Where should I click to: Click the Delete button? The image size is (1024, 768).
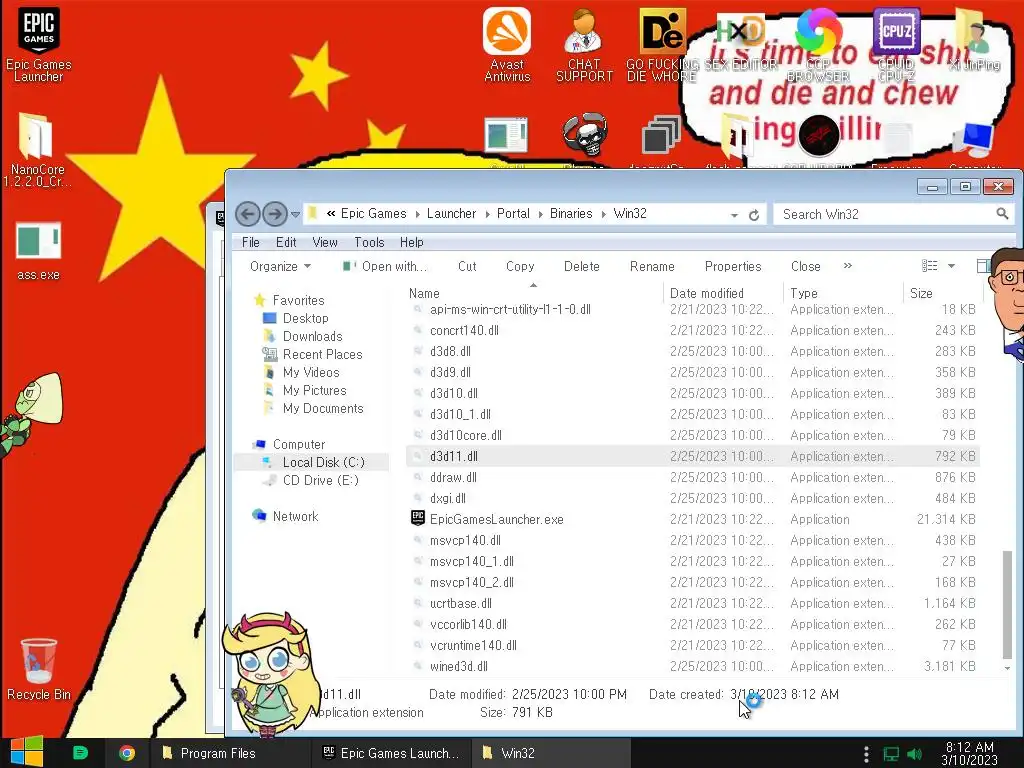pyautogui.click(x=581, y=266)
